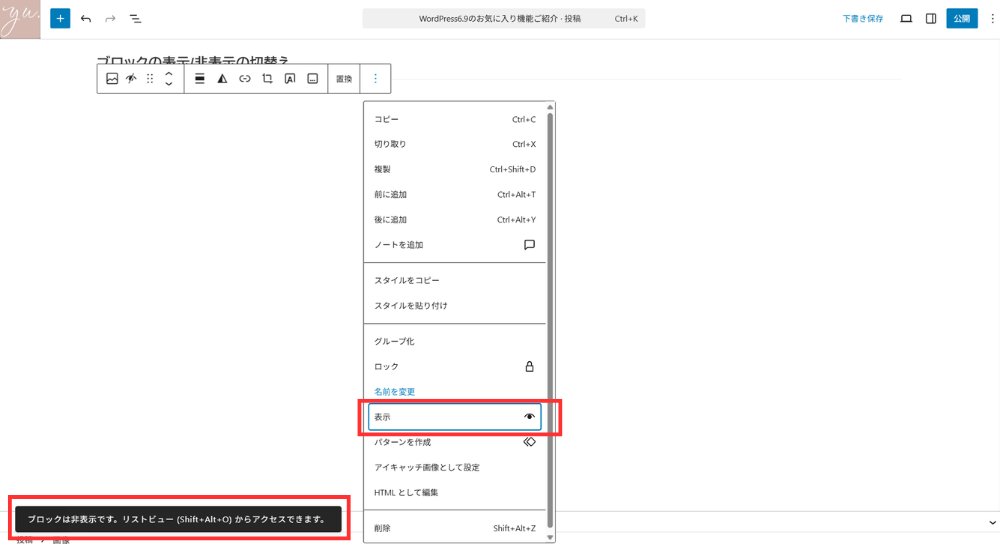Toggle the settings sidebar panel icon

931,19
